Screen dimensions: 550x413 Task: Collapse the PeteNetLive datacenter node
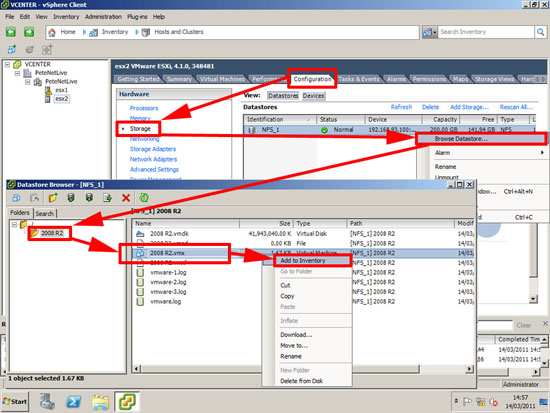pos(18,73)
